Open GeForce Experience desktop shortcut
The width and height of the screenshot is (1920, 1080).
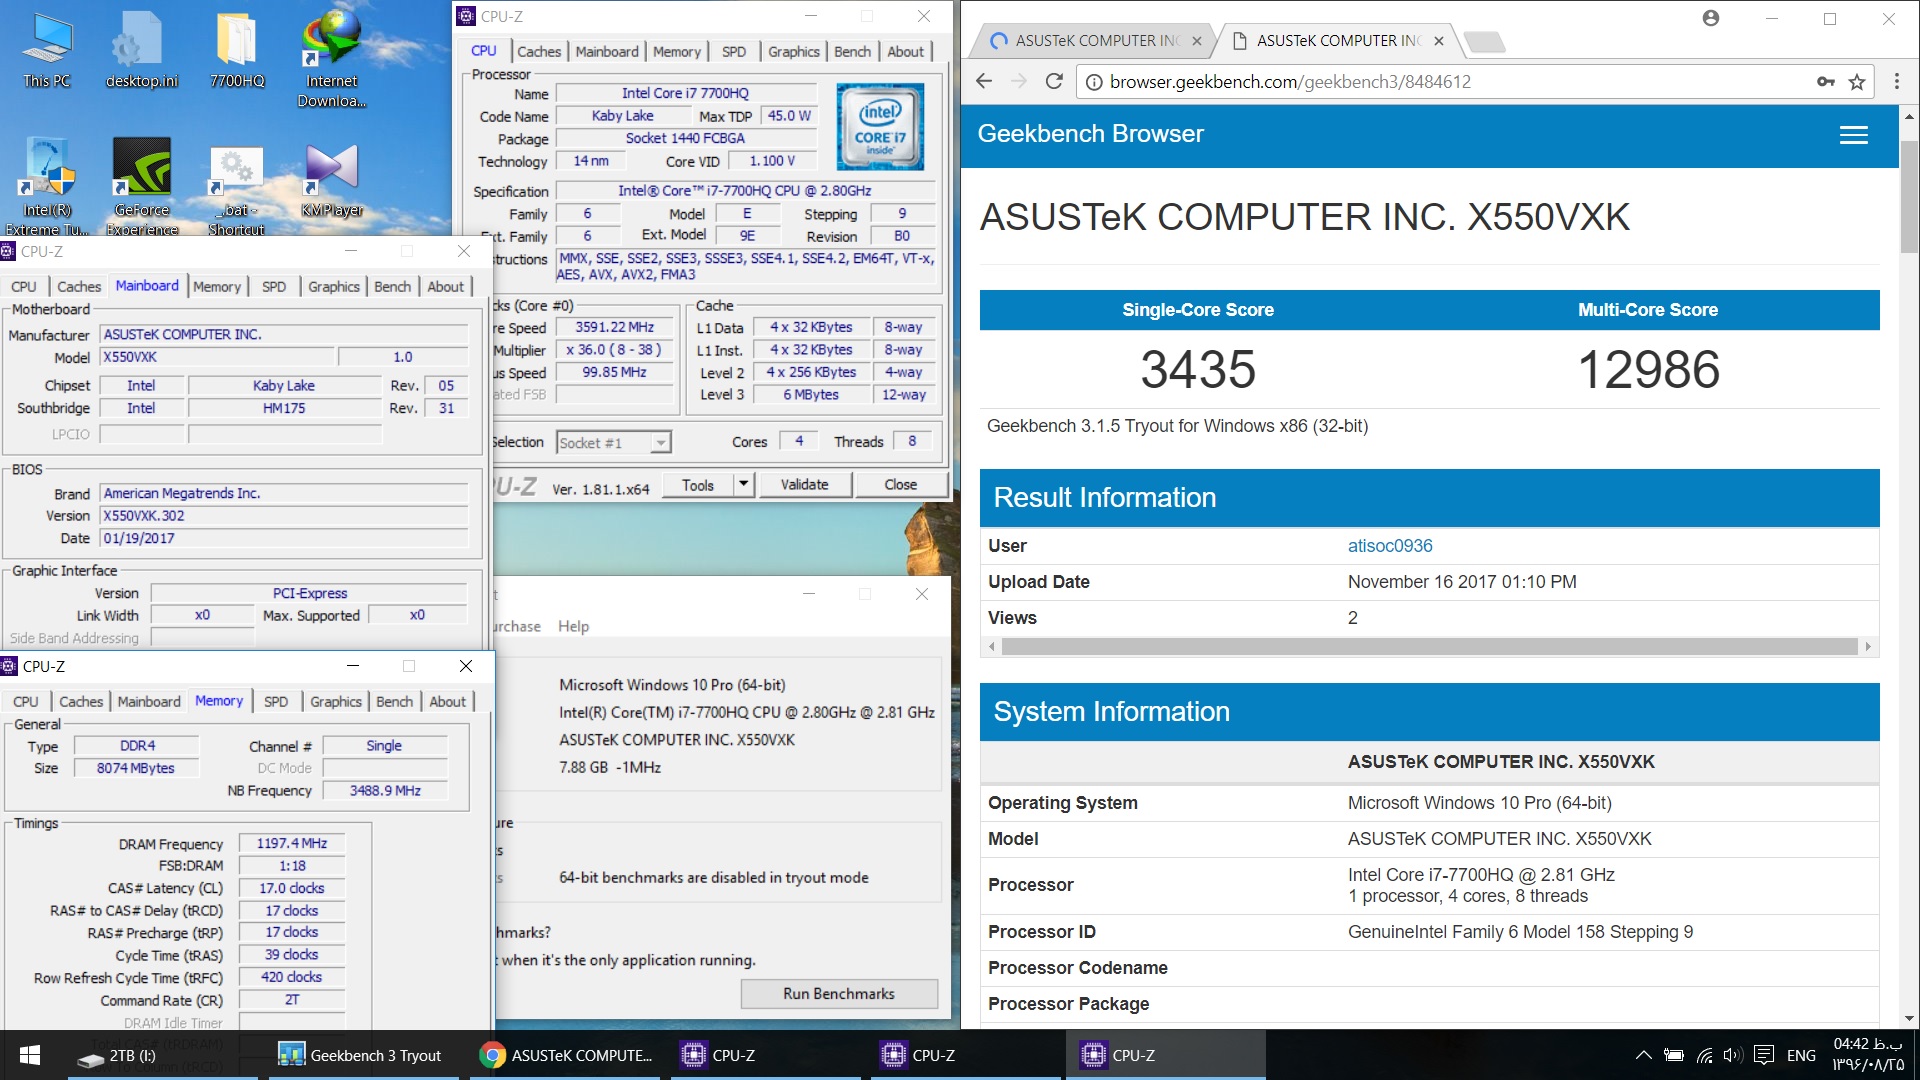(142, 186)
